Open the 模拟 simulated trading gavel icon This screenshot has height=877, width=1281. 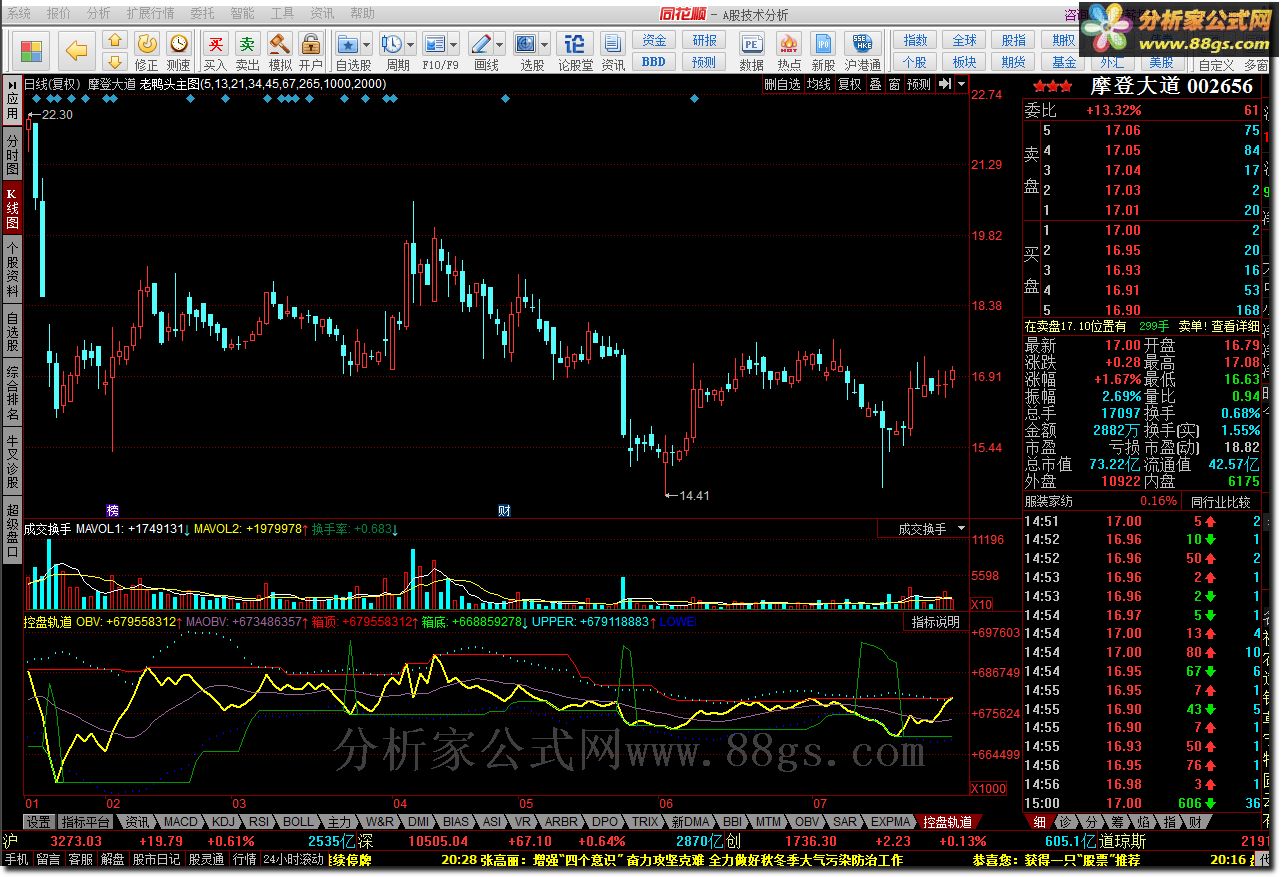point(280,51)
